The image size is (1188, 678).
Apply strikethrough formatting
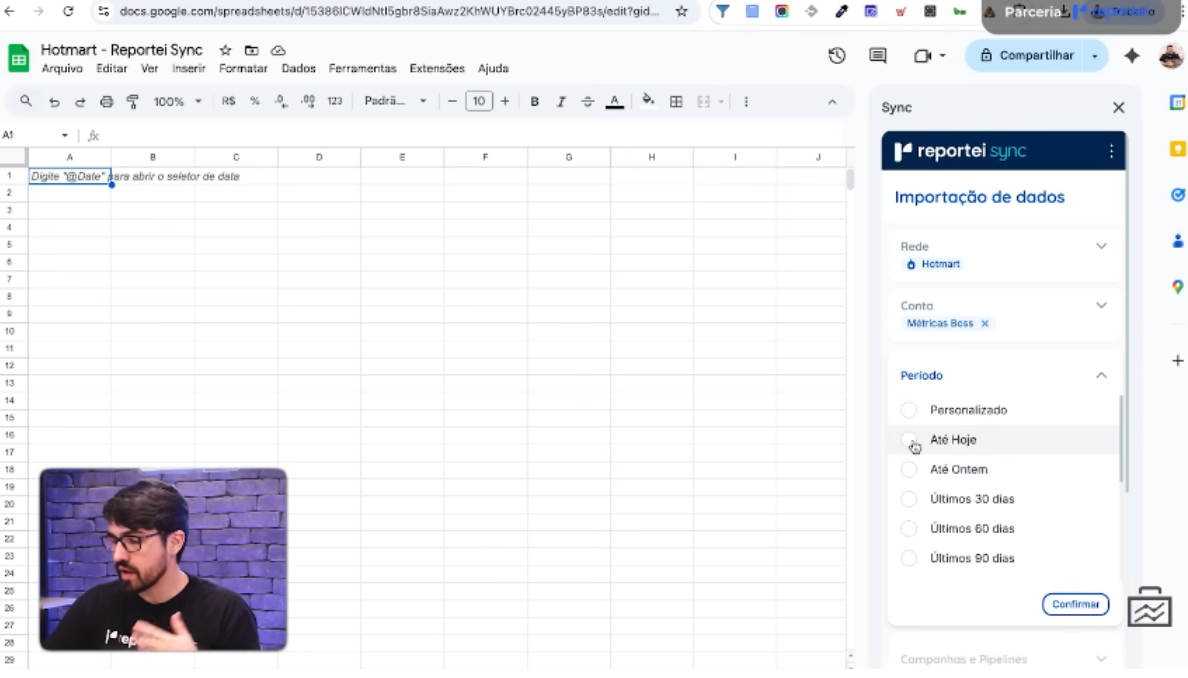tap(588, 102)
